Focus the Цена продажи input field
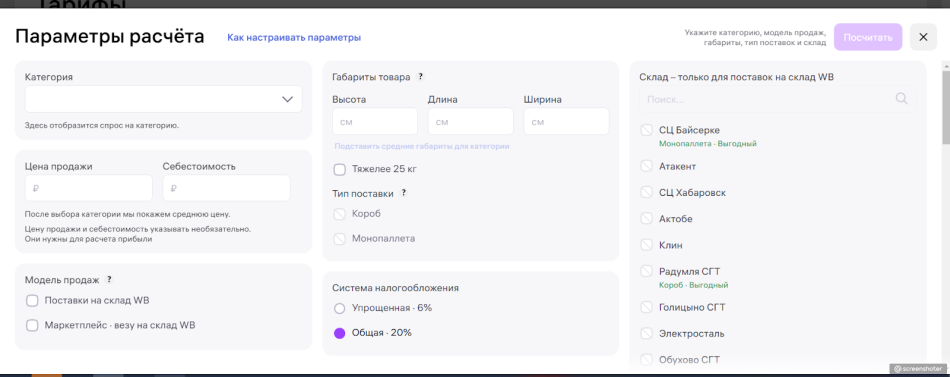The image size is (950, 377). click(x=88, y=188)
